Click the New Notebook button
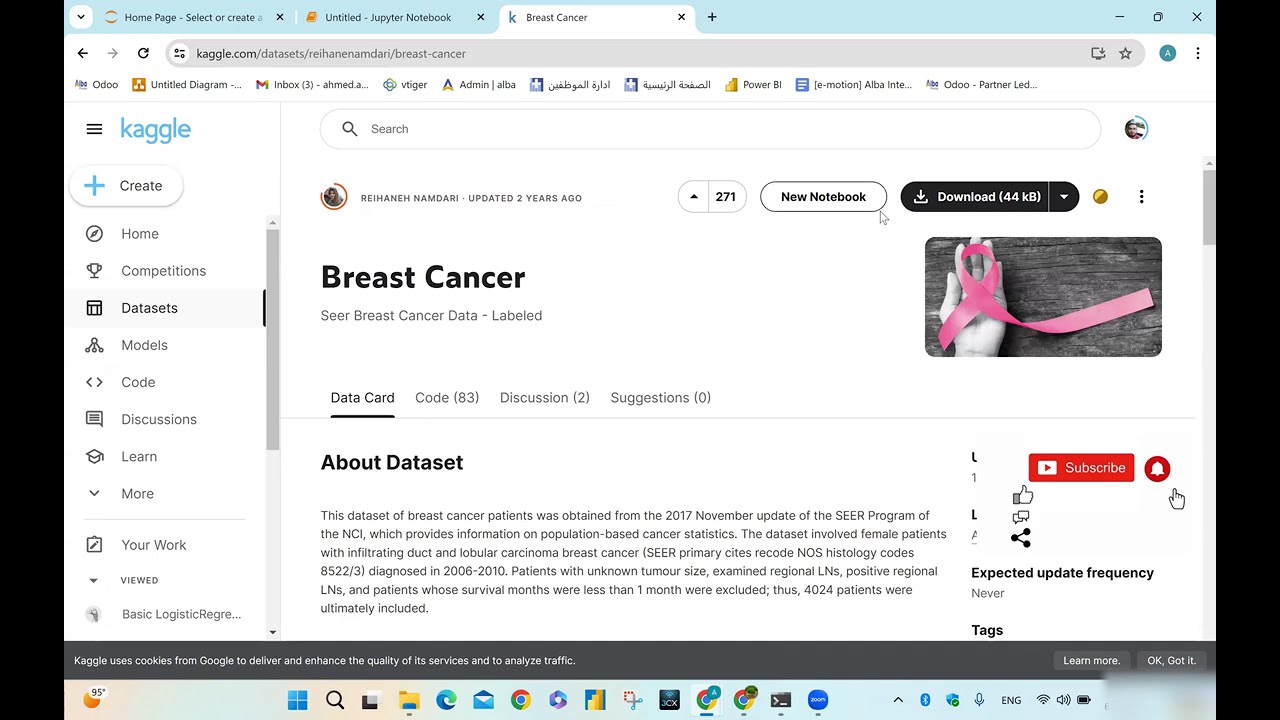 coord(823,197)
